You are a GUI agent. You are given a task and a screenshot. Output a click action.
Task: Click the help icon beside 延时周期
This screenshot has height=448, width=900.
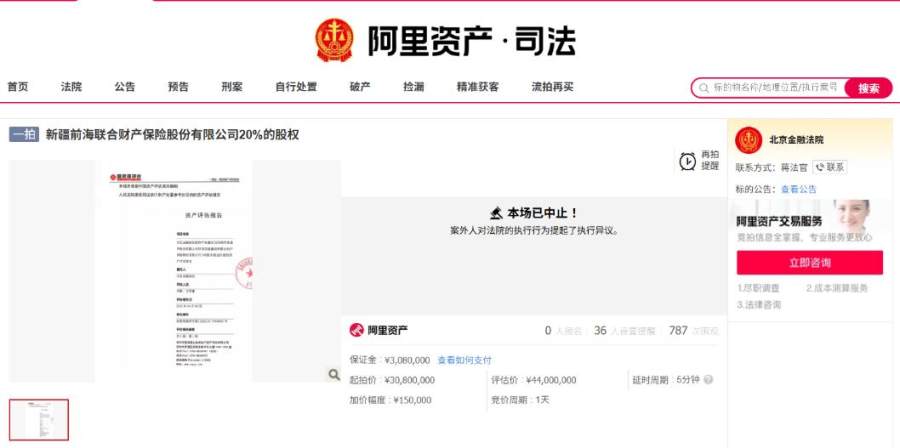tap(708, 380)
